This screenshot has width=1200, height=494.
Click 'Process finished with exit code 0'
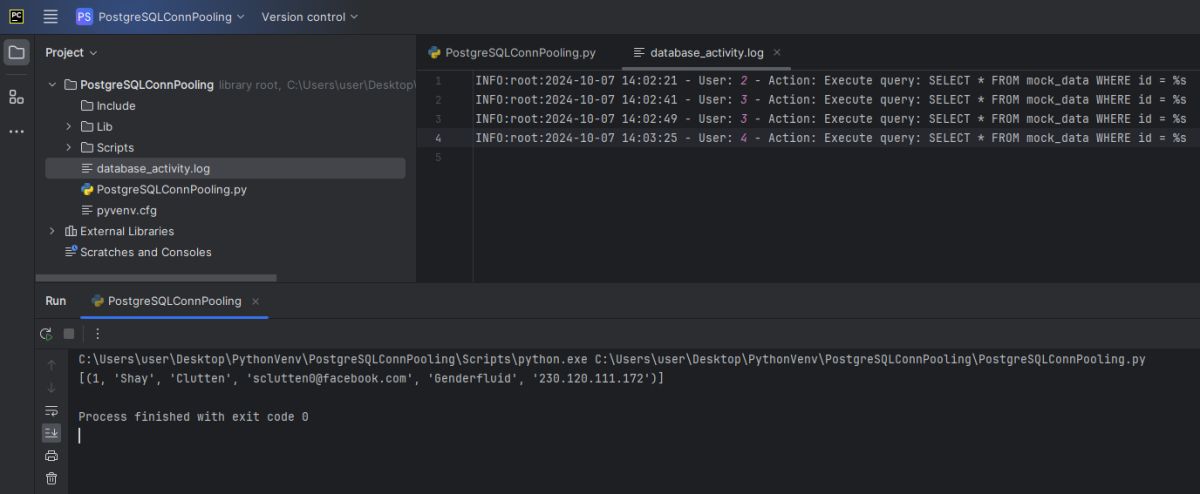193,416
